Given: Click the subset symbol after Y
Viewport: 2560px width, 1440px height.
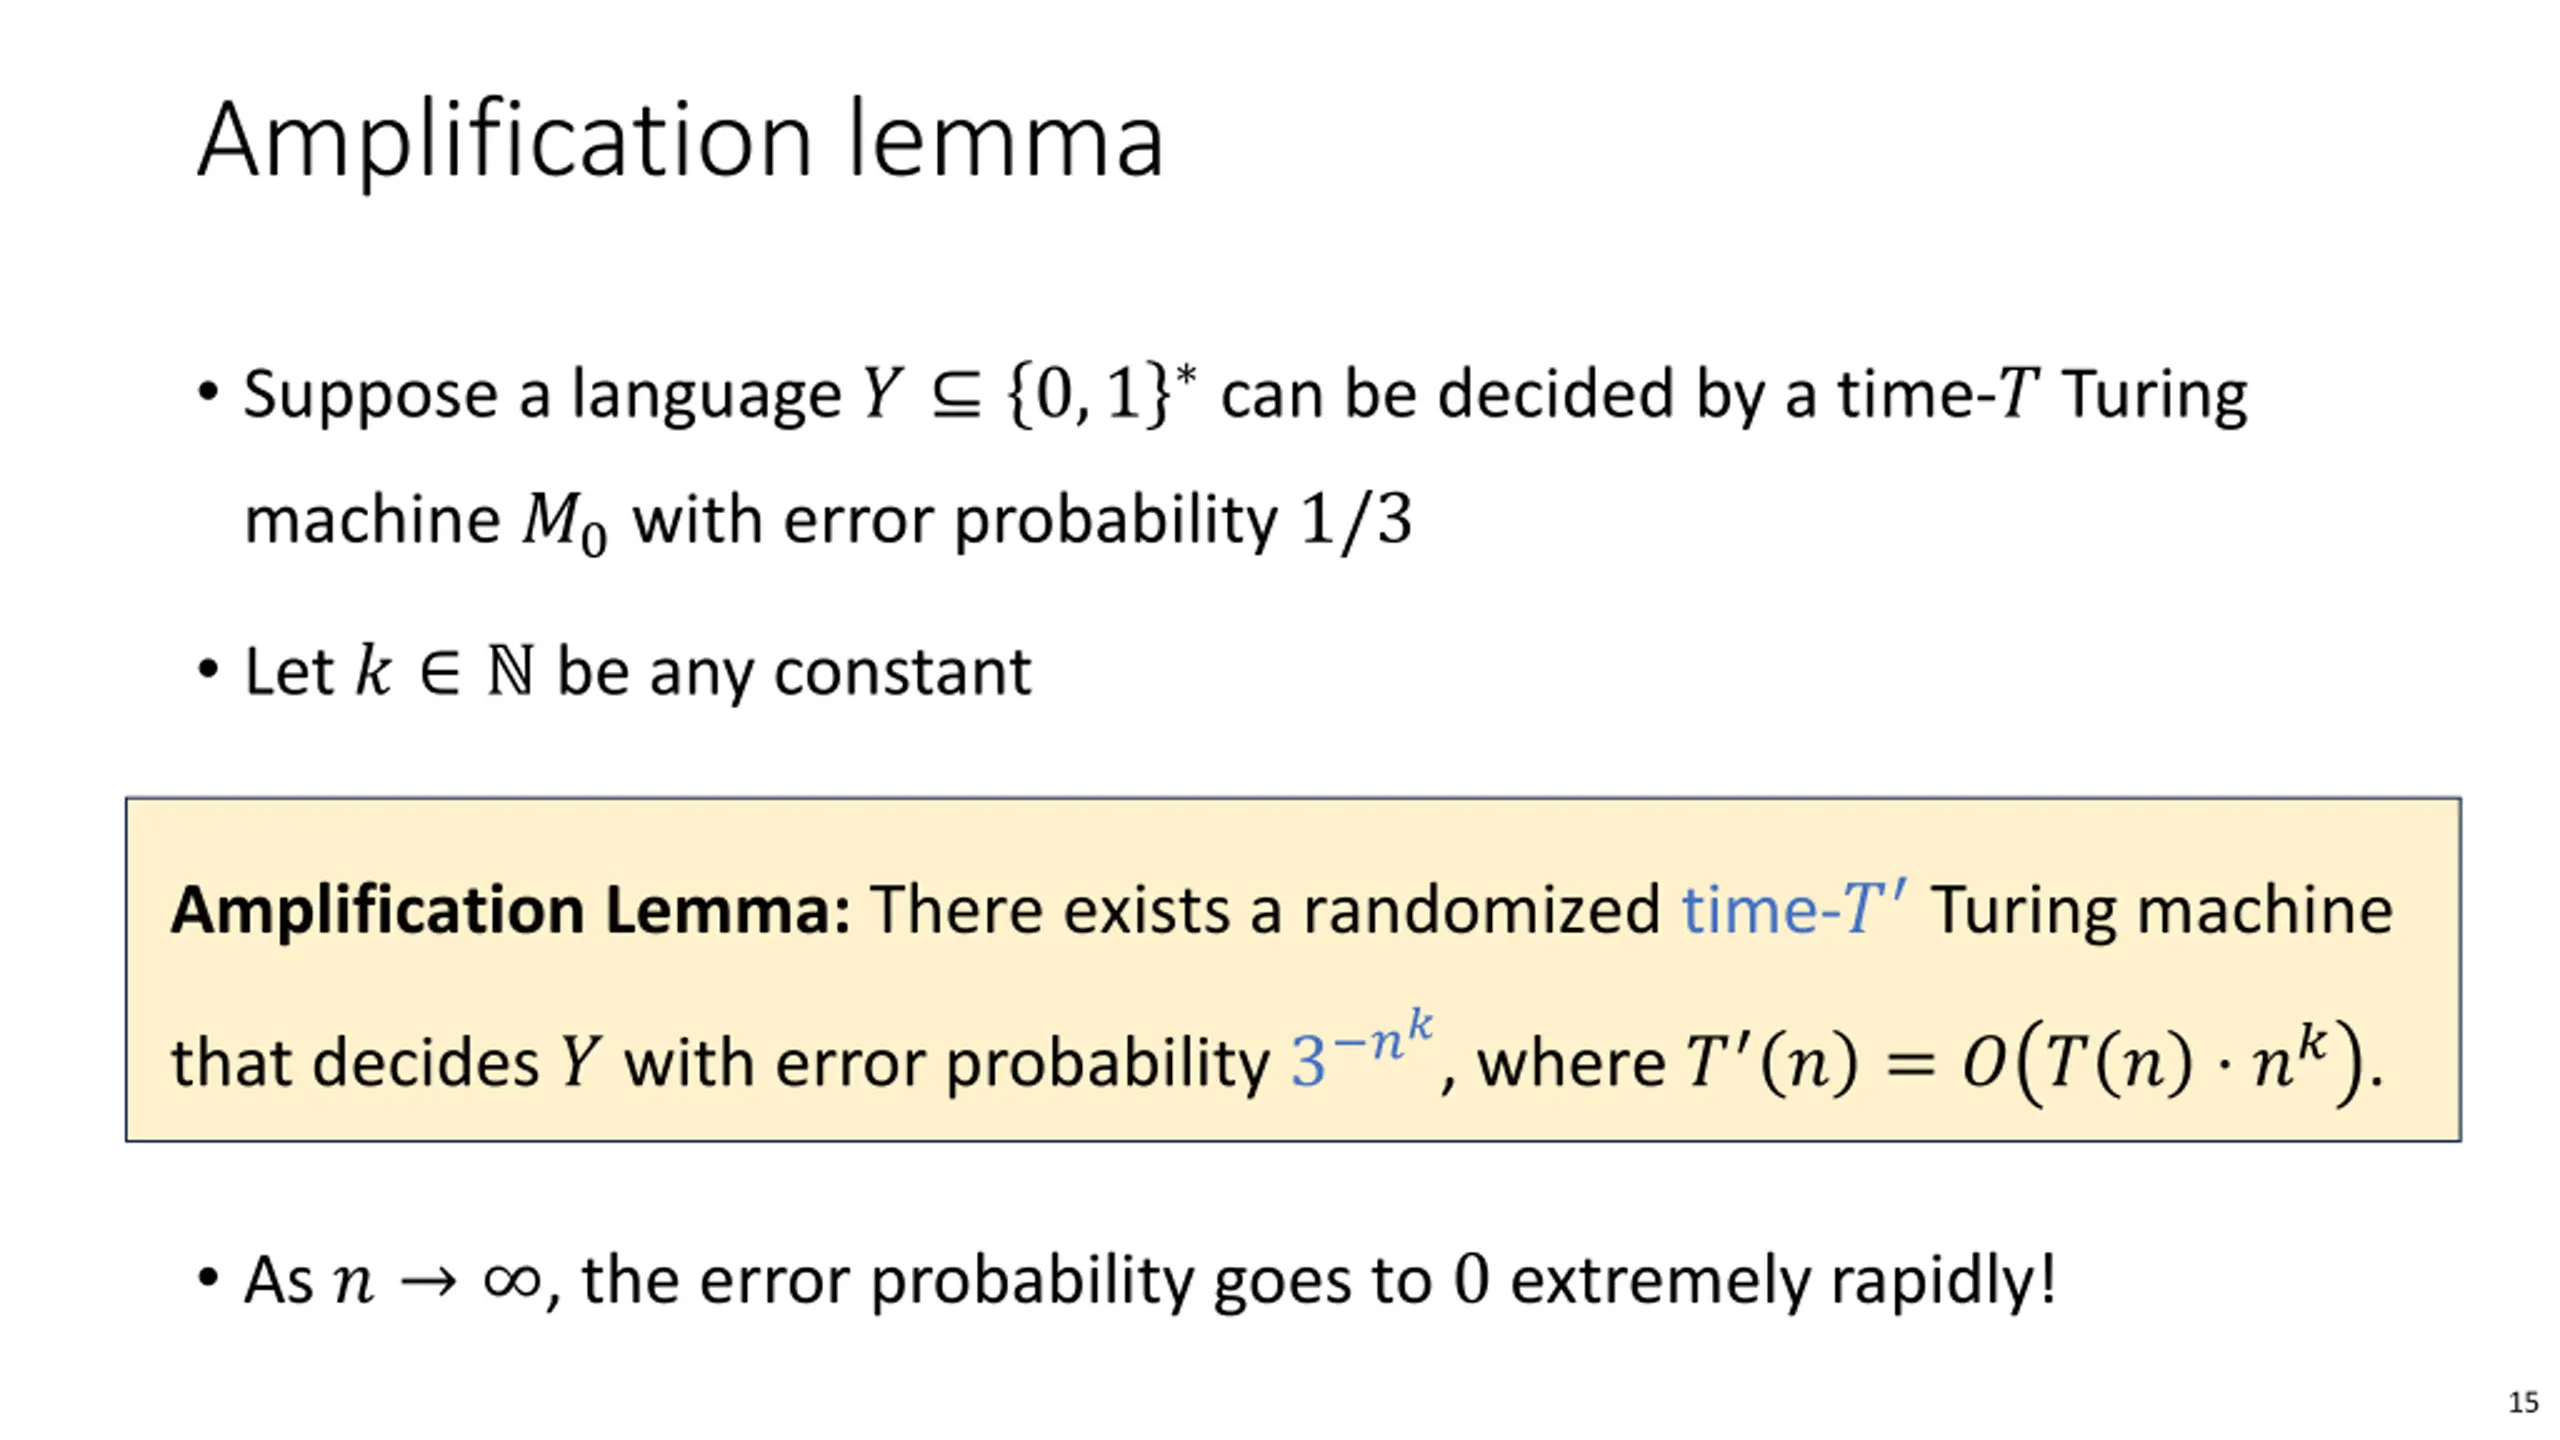Looking at the screenshot, I should (x=955, y=396).
